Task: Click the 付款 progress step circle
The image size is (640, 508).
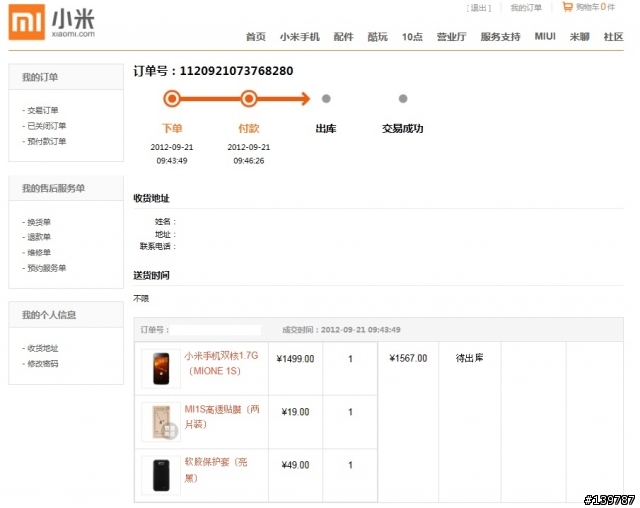Action: point(249,99)
